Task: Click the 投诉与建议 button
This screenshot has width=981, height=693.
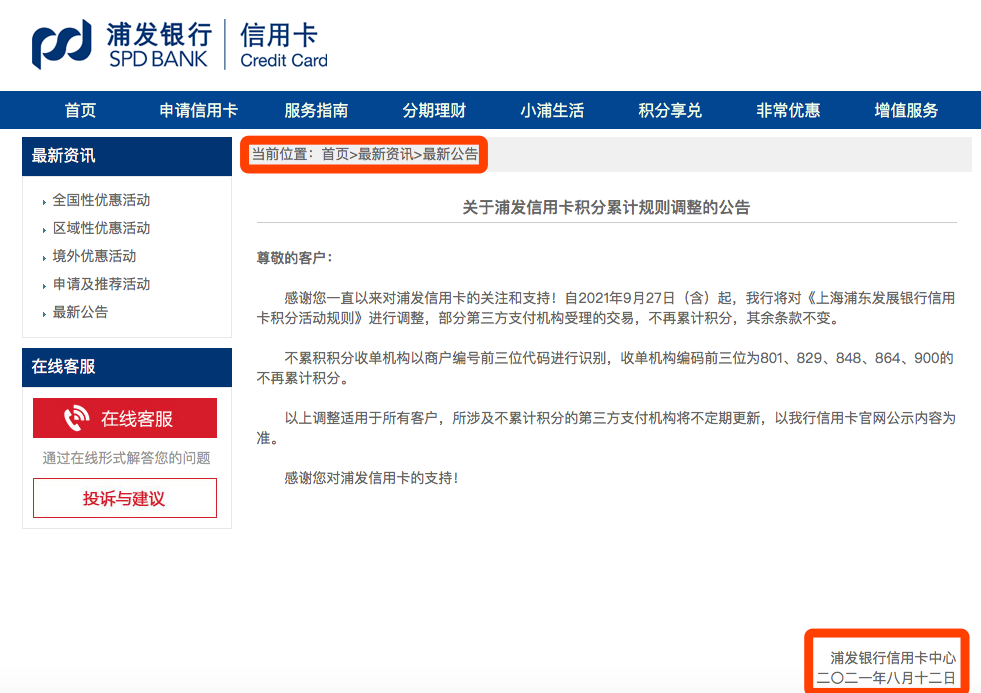Action: (125, 498)
